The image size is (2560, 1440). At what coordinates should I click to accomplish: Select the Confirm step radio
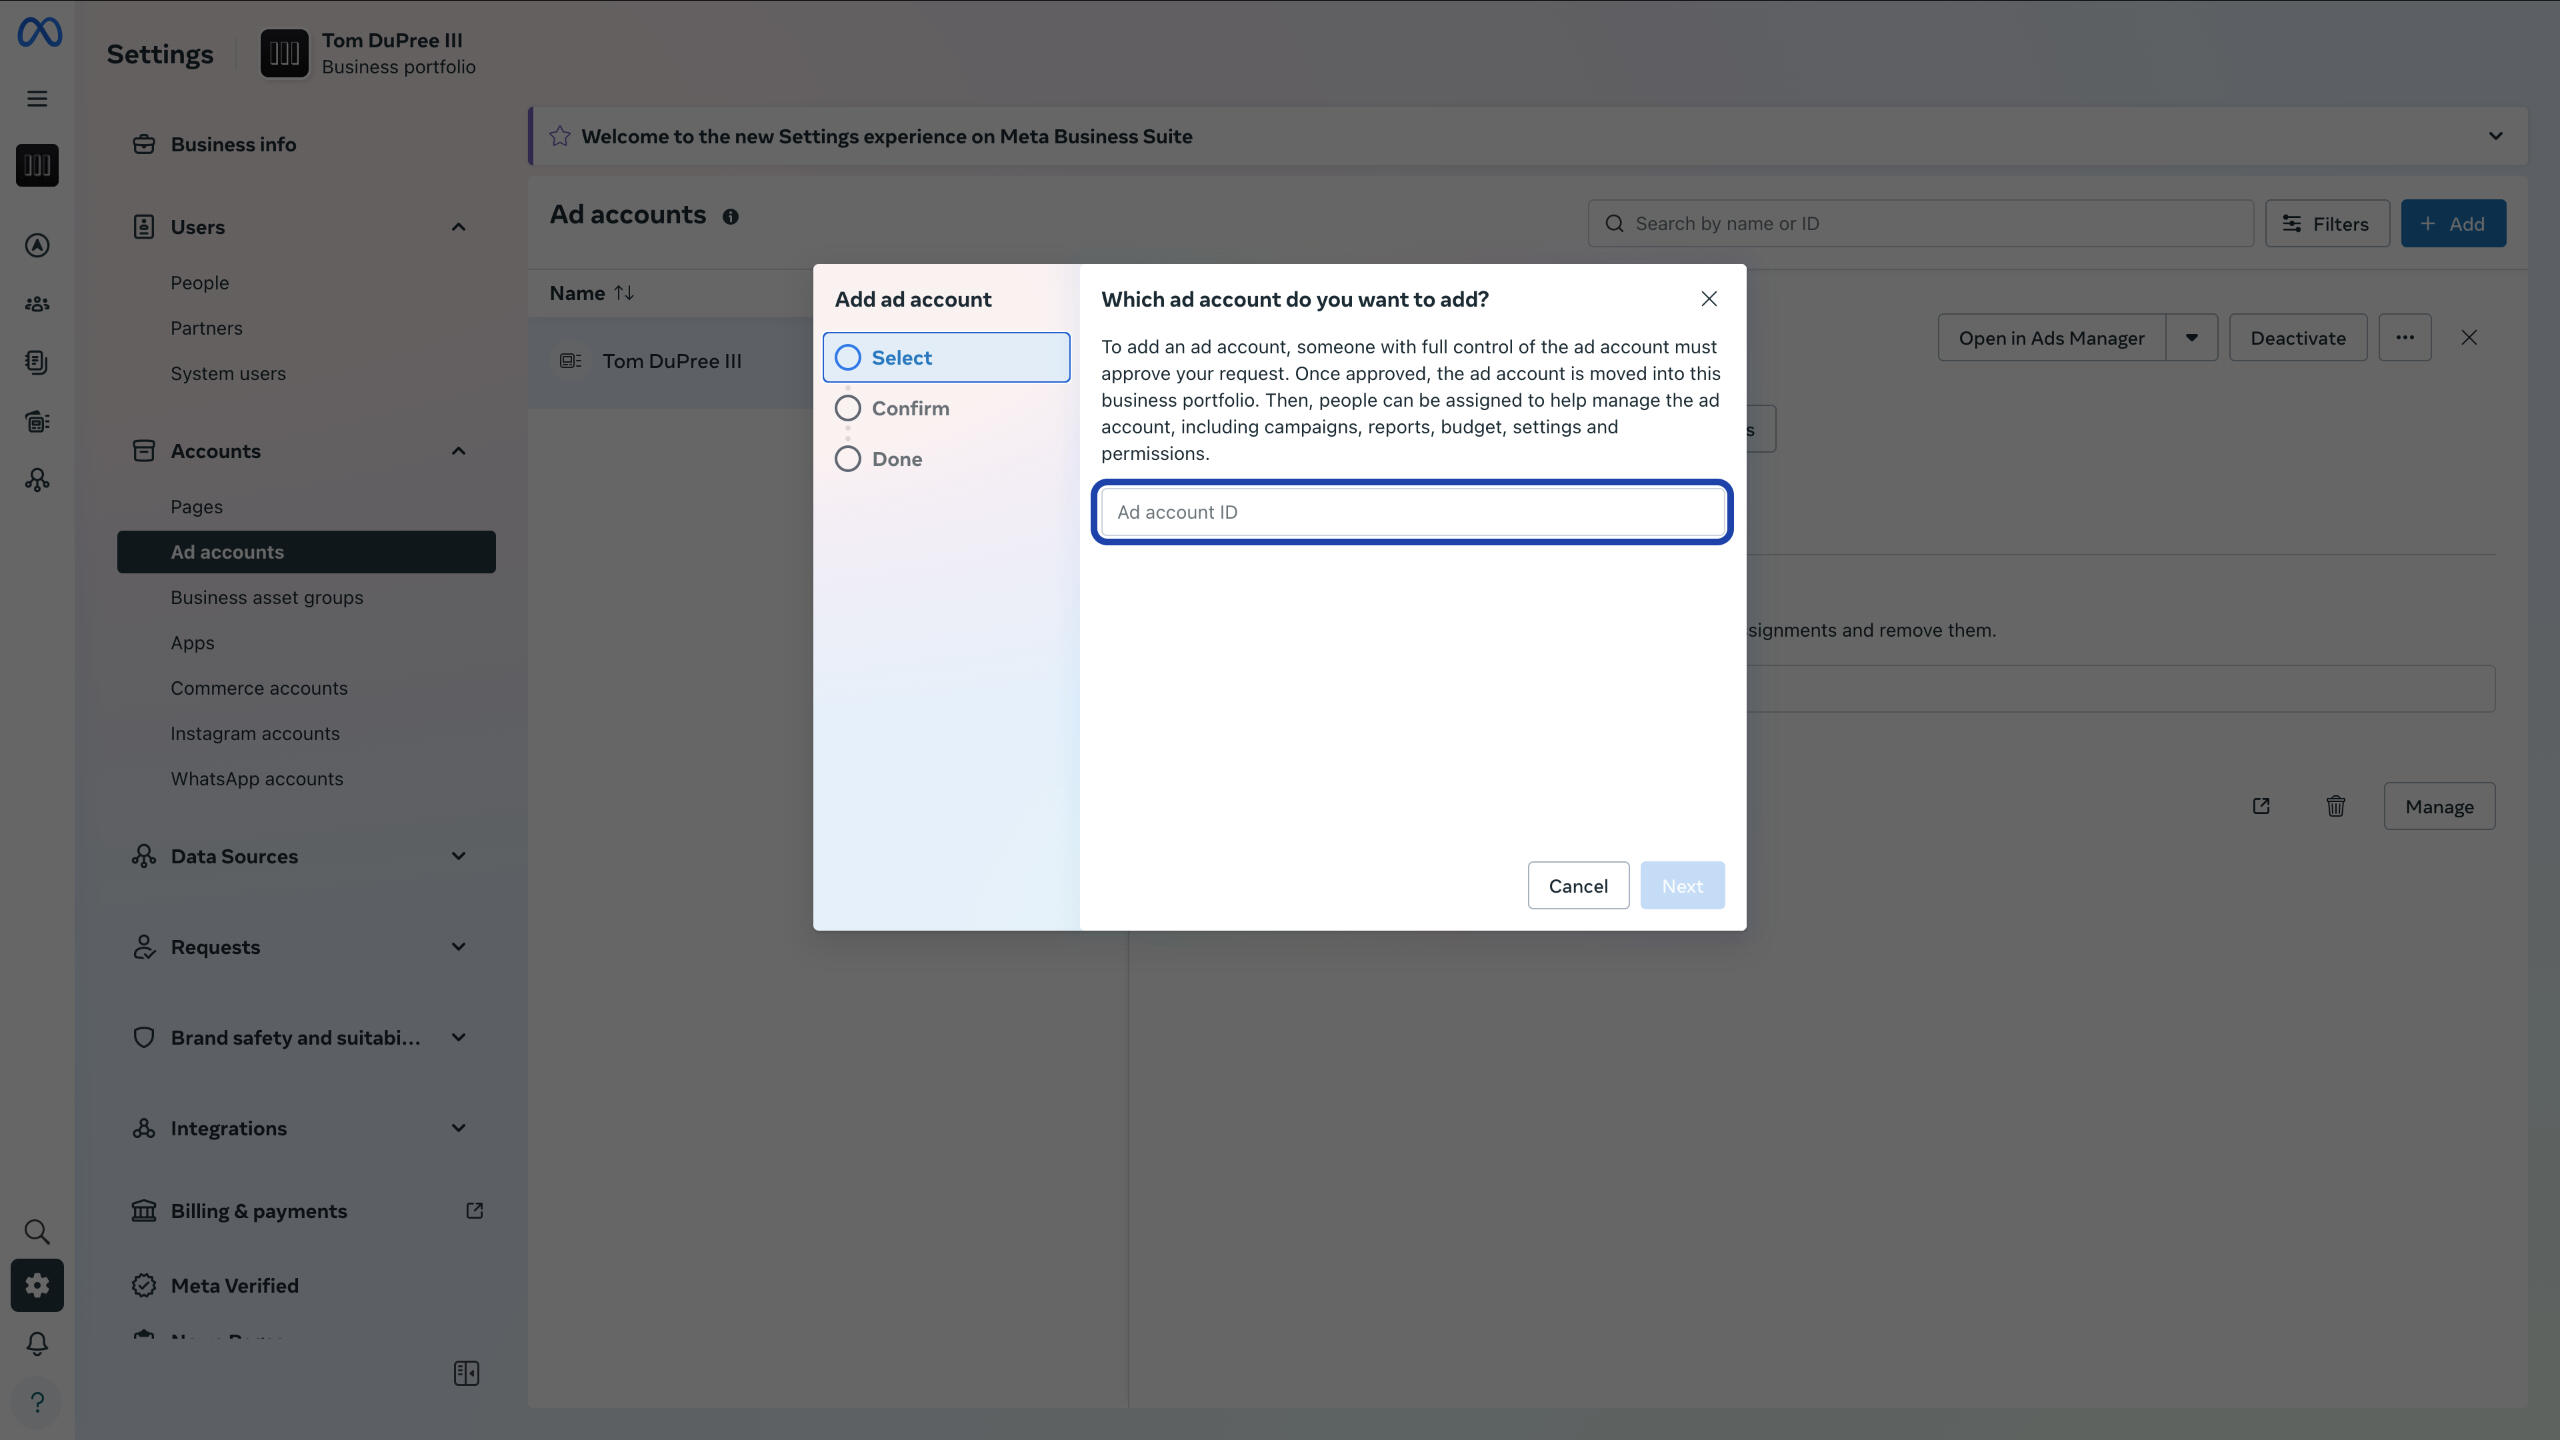click(848, 408)
